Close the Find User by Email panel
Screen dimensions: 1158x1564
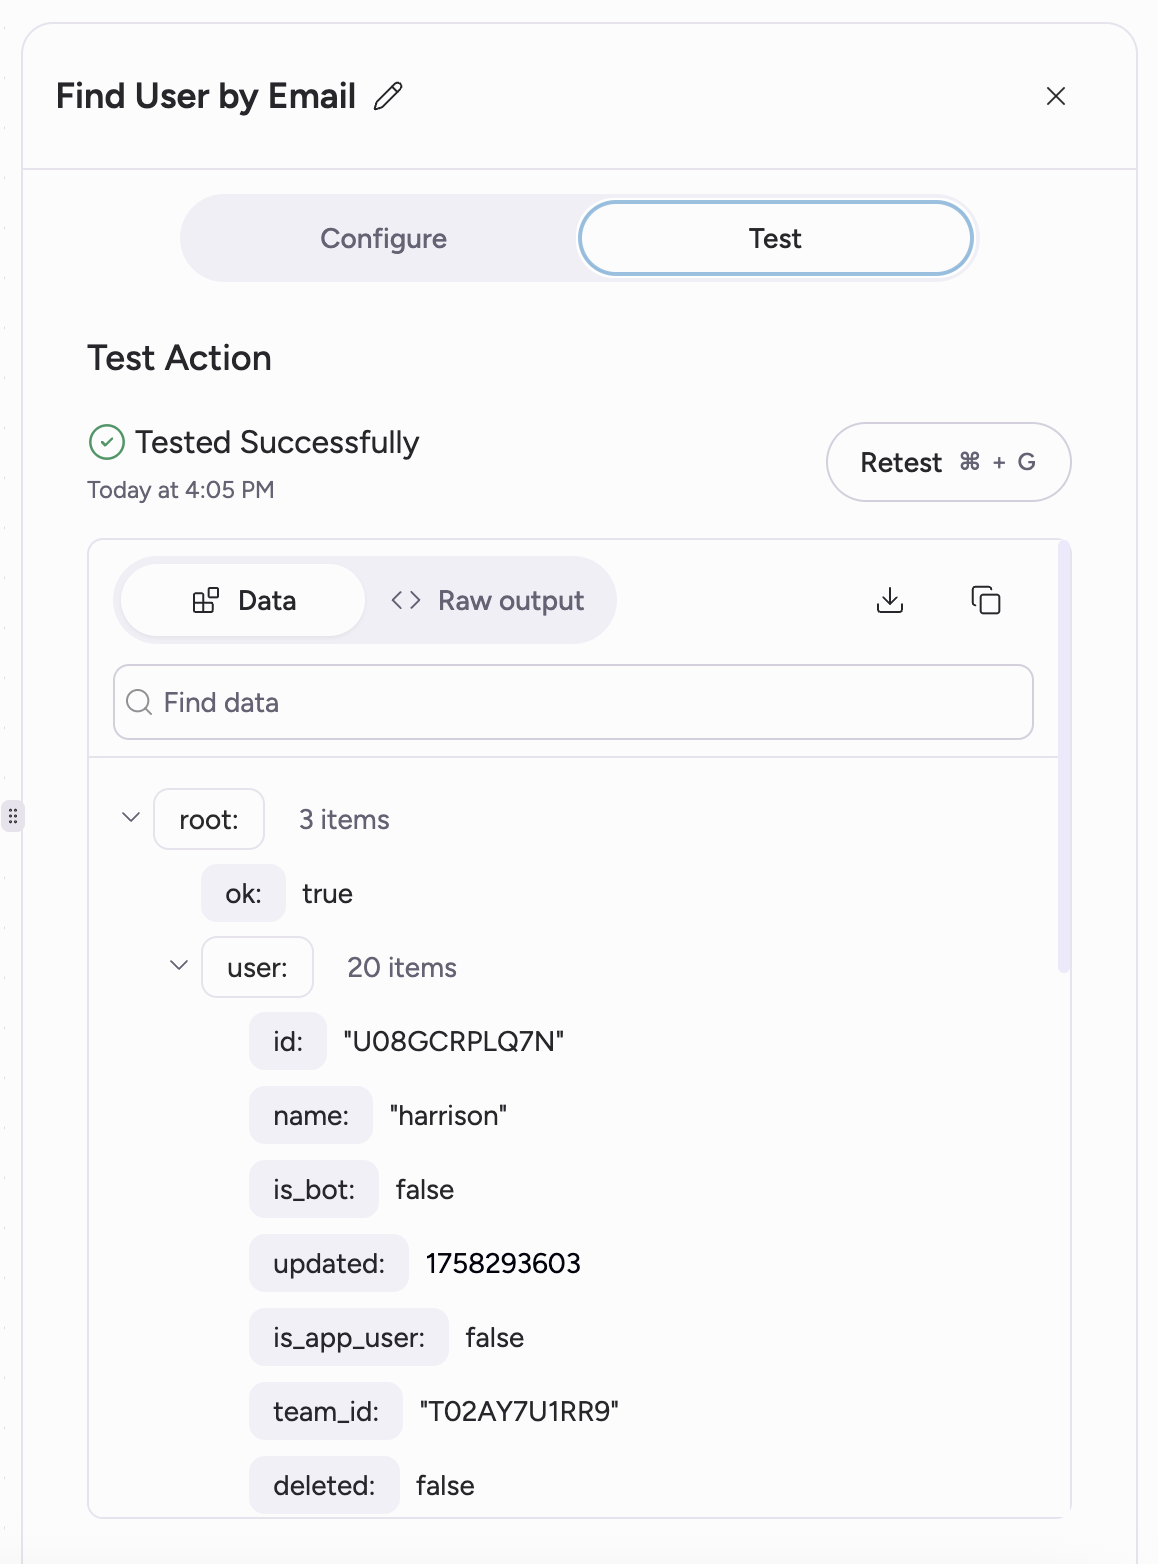coord(1055,96)
